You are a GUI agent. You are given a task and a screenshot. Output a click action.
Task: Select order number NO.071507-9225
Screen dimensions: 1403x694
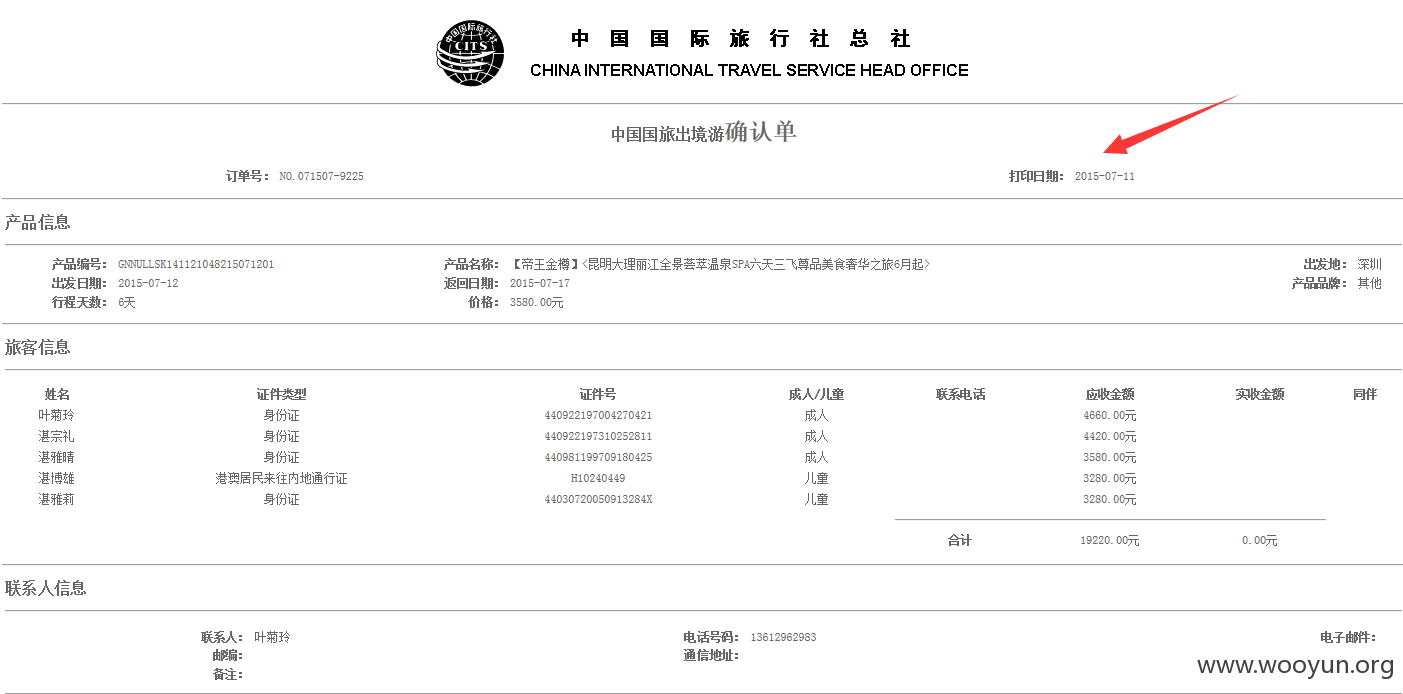321,176
